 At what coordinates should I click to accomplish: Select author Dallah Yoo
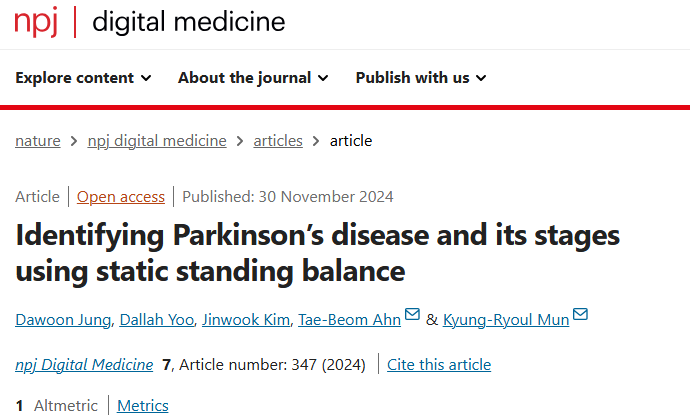pyautogui.click(x=157, y=320)
